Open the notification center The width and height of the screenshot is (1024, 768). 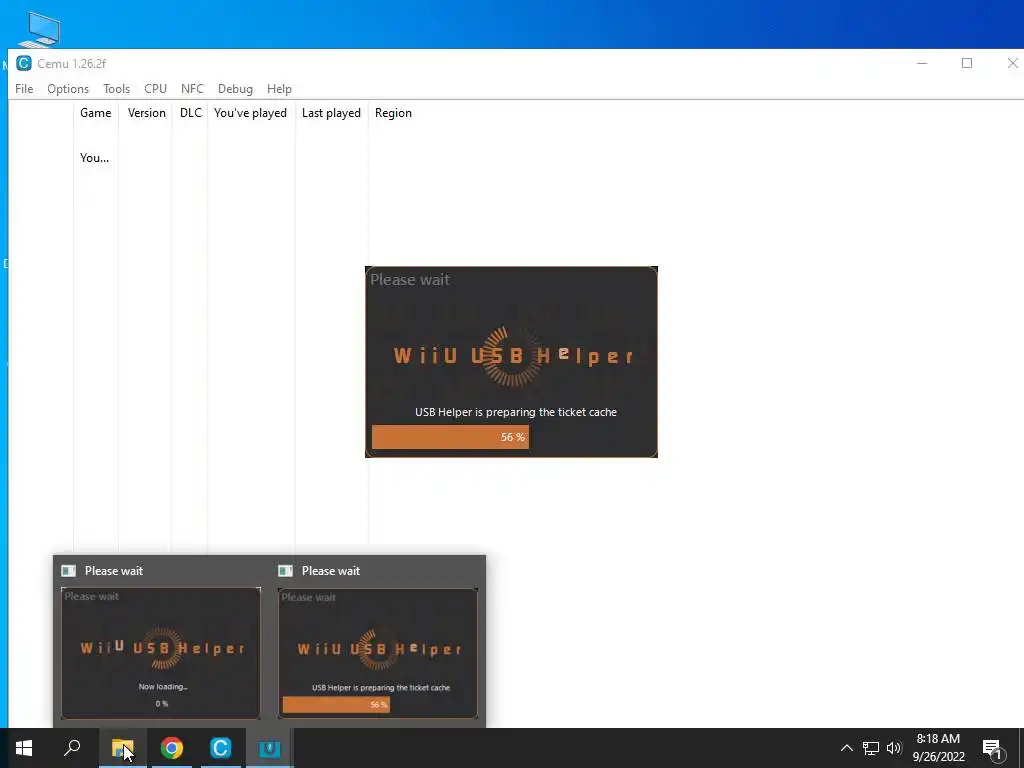(x=993, y=748)
